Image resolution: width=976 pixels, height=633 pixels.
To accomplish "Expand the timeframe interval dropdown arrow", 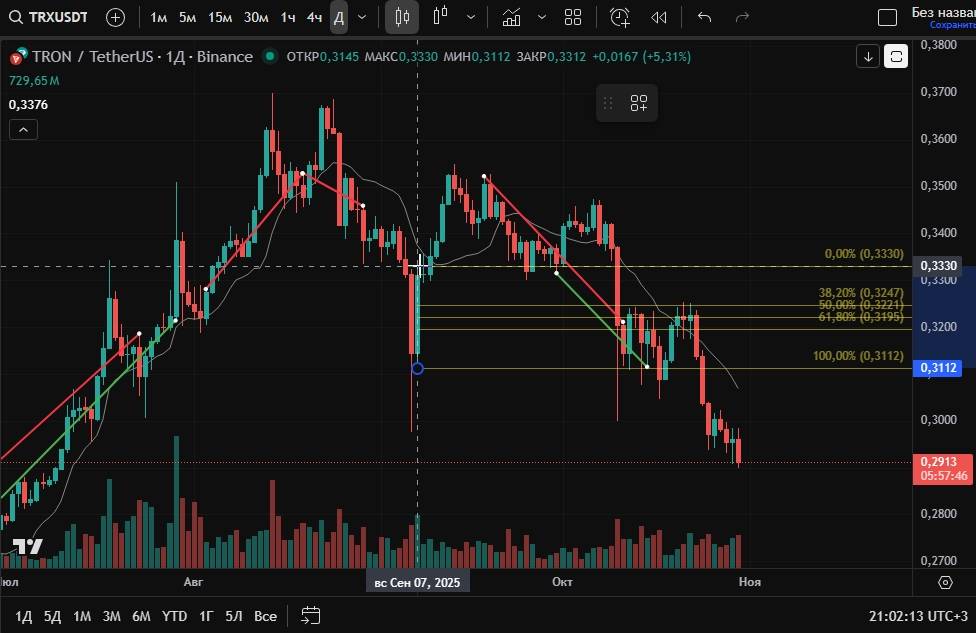I will 362,17.
